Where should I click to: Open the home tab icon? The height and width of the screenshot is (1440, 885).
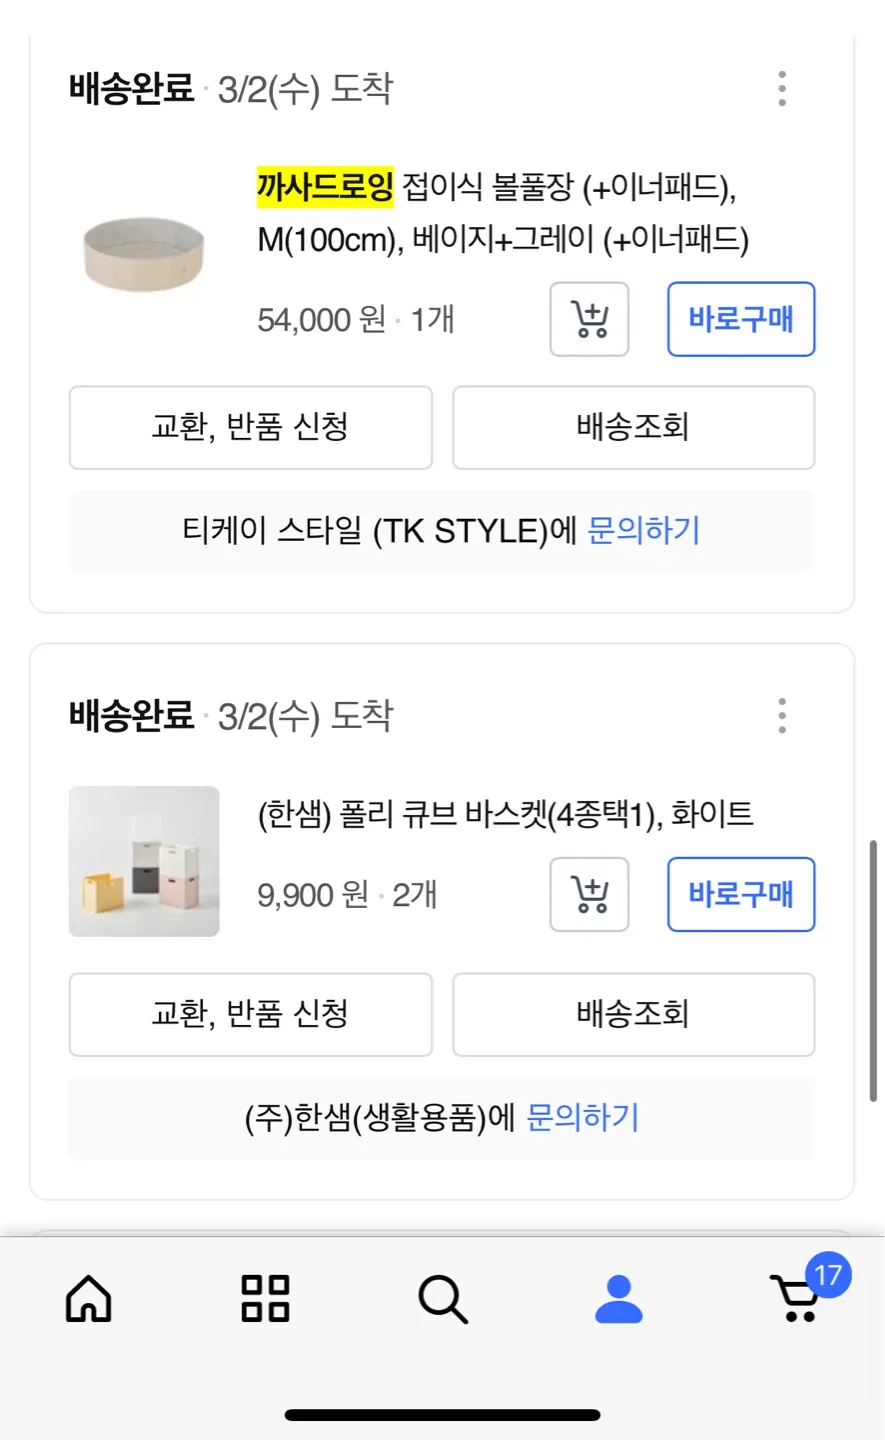89,1299
